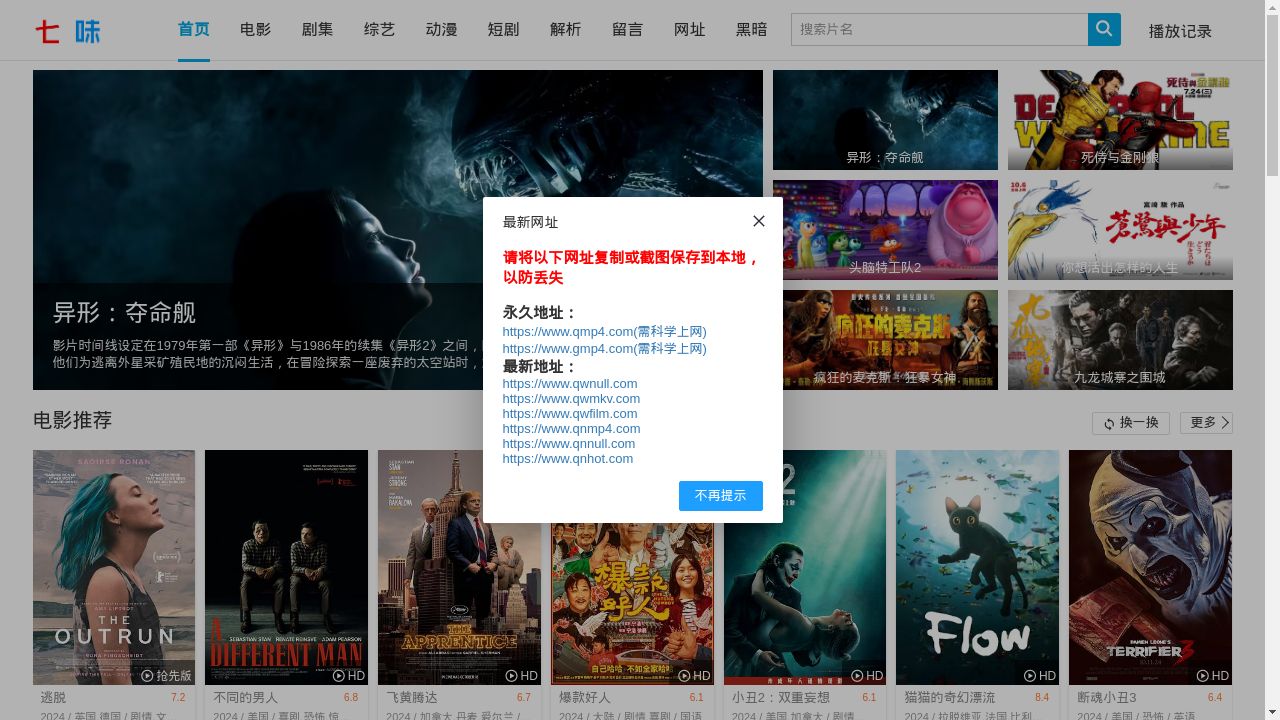Click the 猫猫的奇幻漂流 title text
Image resolution: width=1280 pixels, height=720 pixels.
[x=950, y=697]
